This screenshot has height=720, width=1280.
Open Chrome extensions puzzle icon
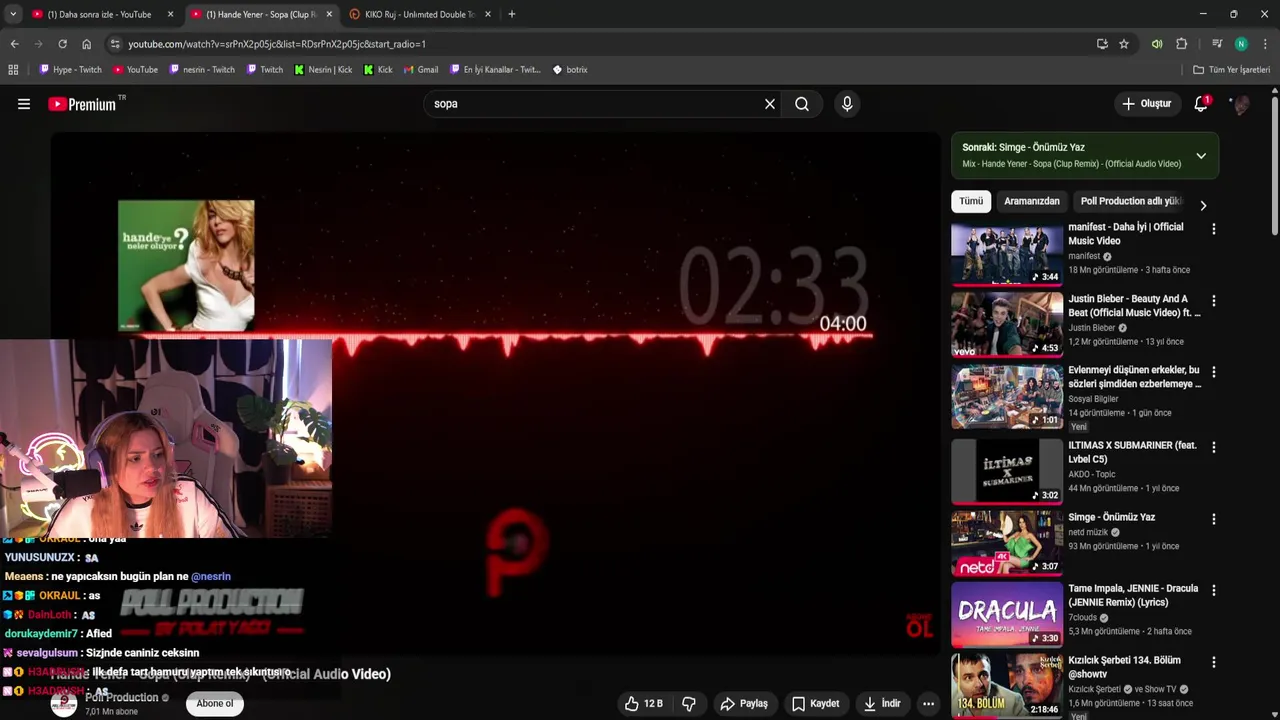(1181, 44)
